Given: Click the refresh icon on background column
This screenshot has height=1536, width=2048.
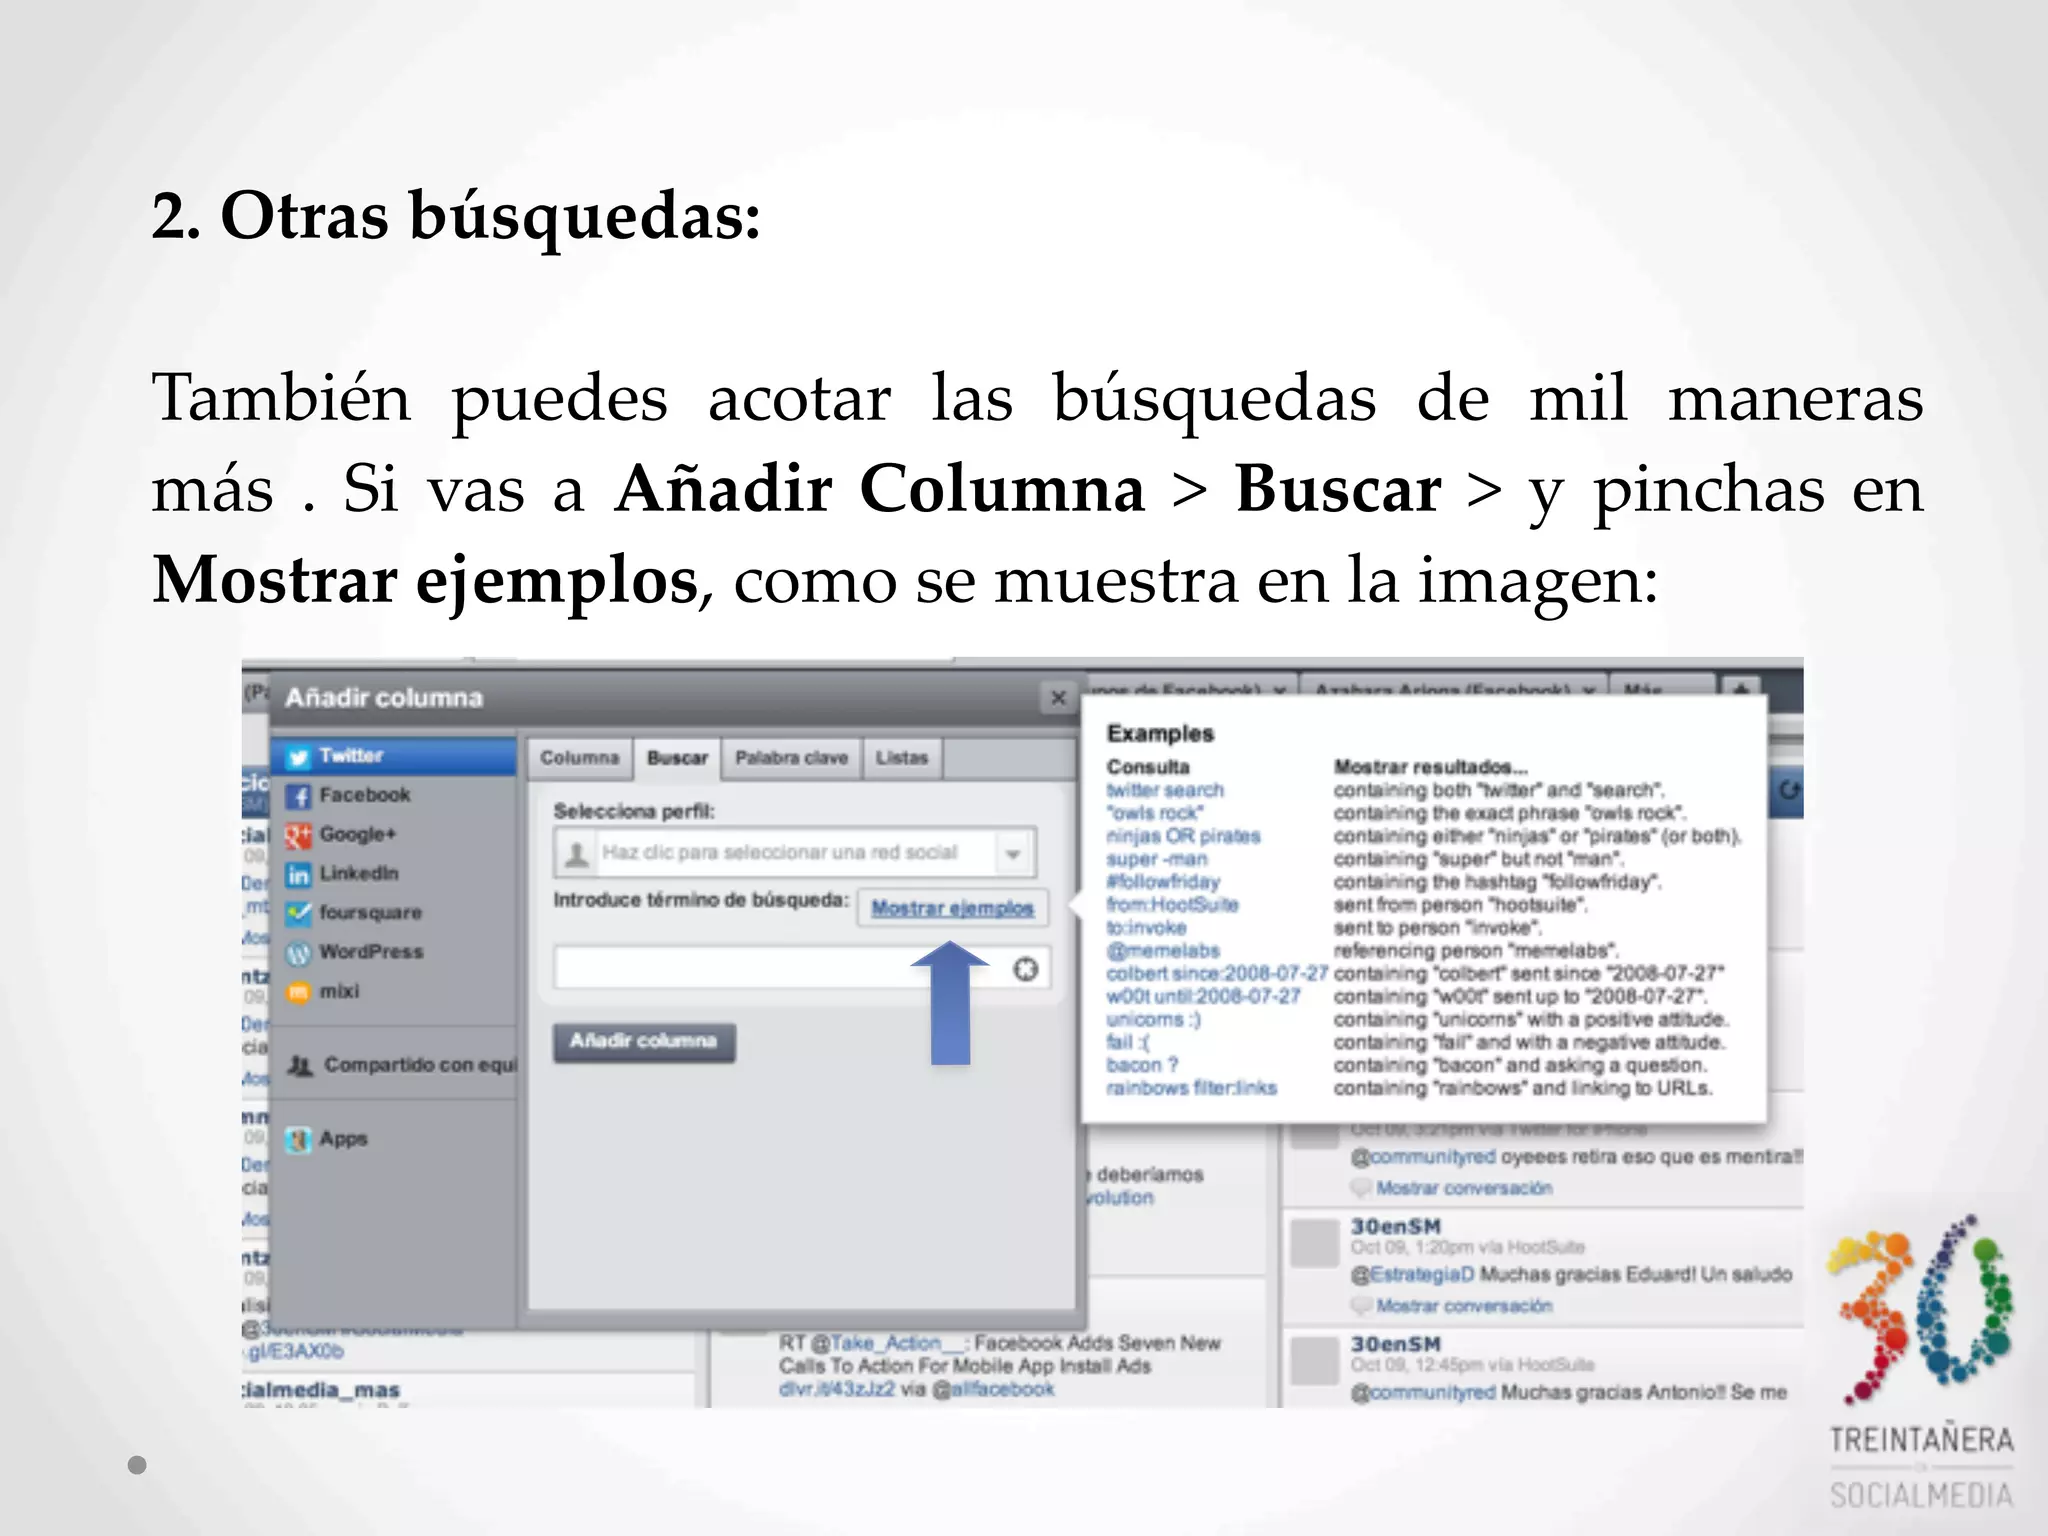Looking at the screenshot, I should (1789, 790).
